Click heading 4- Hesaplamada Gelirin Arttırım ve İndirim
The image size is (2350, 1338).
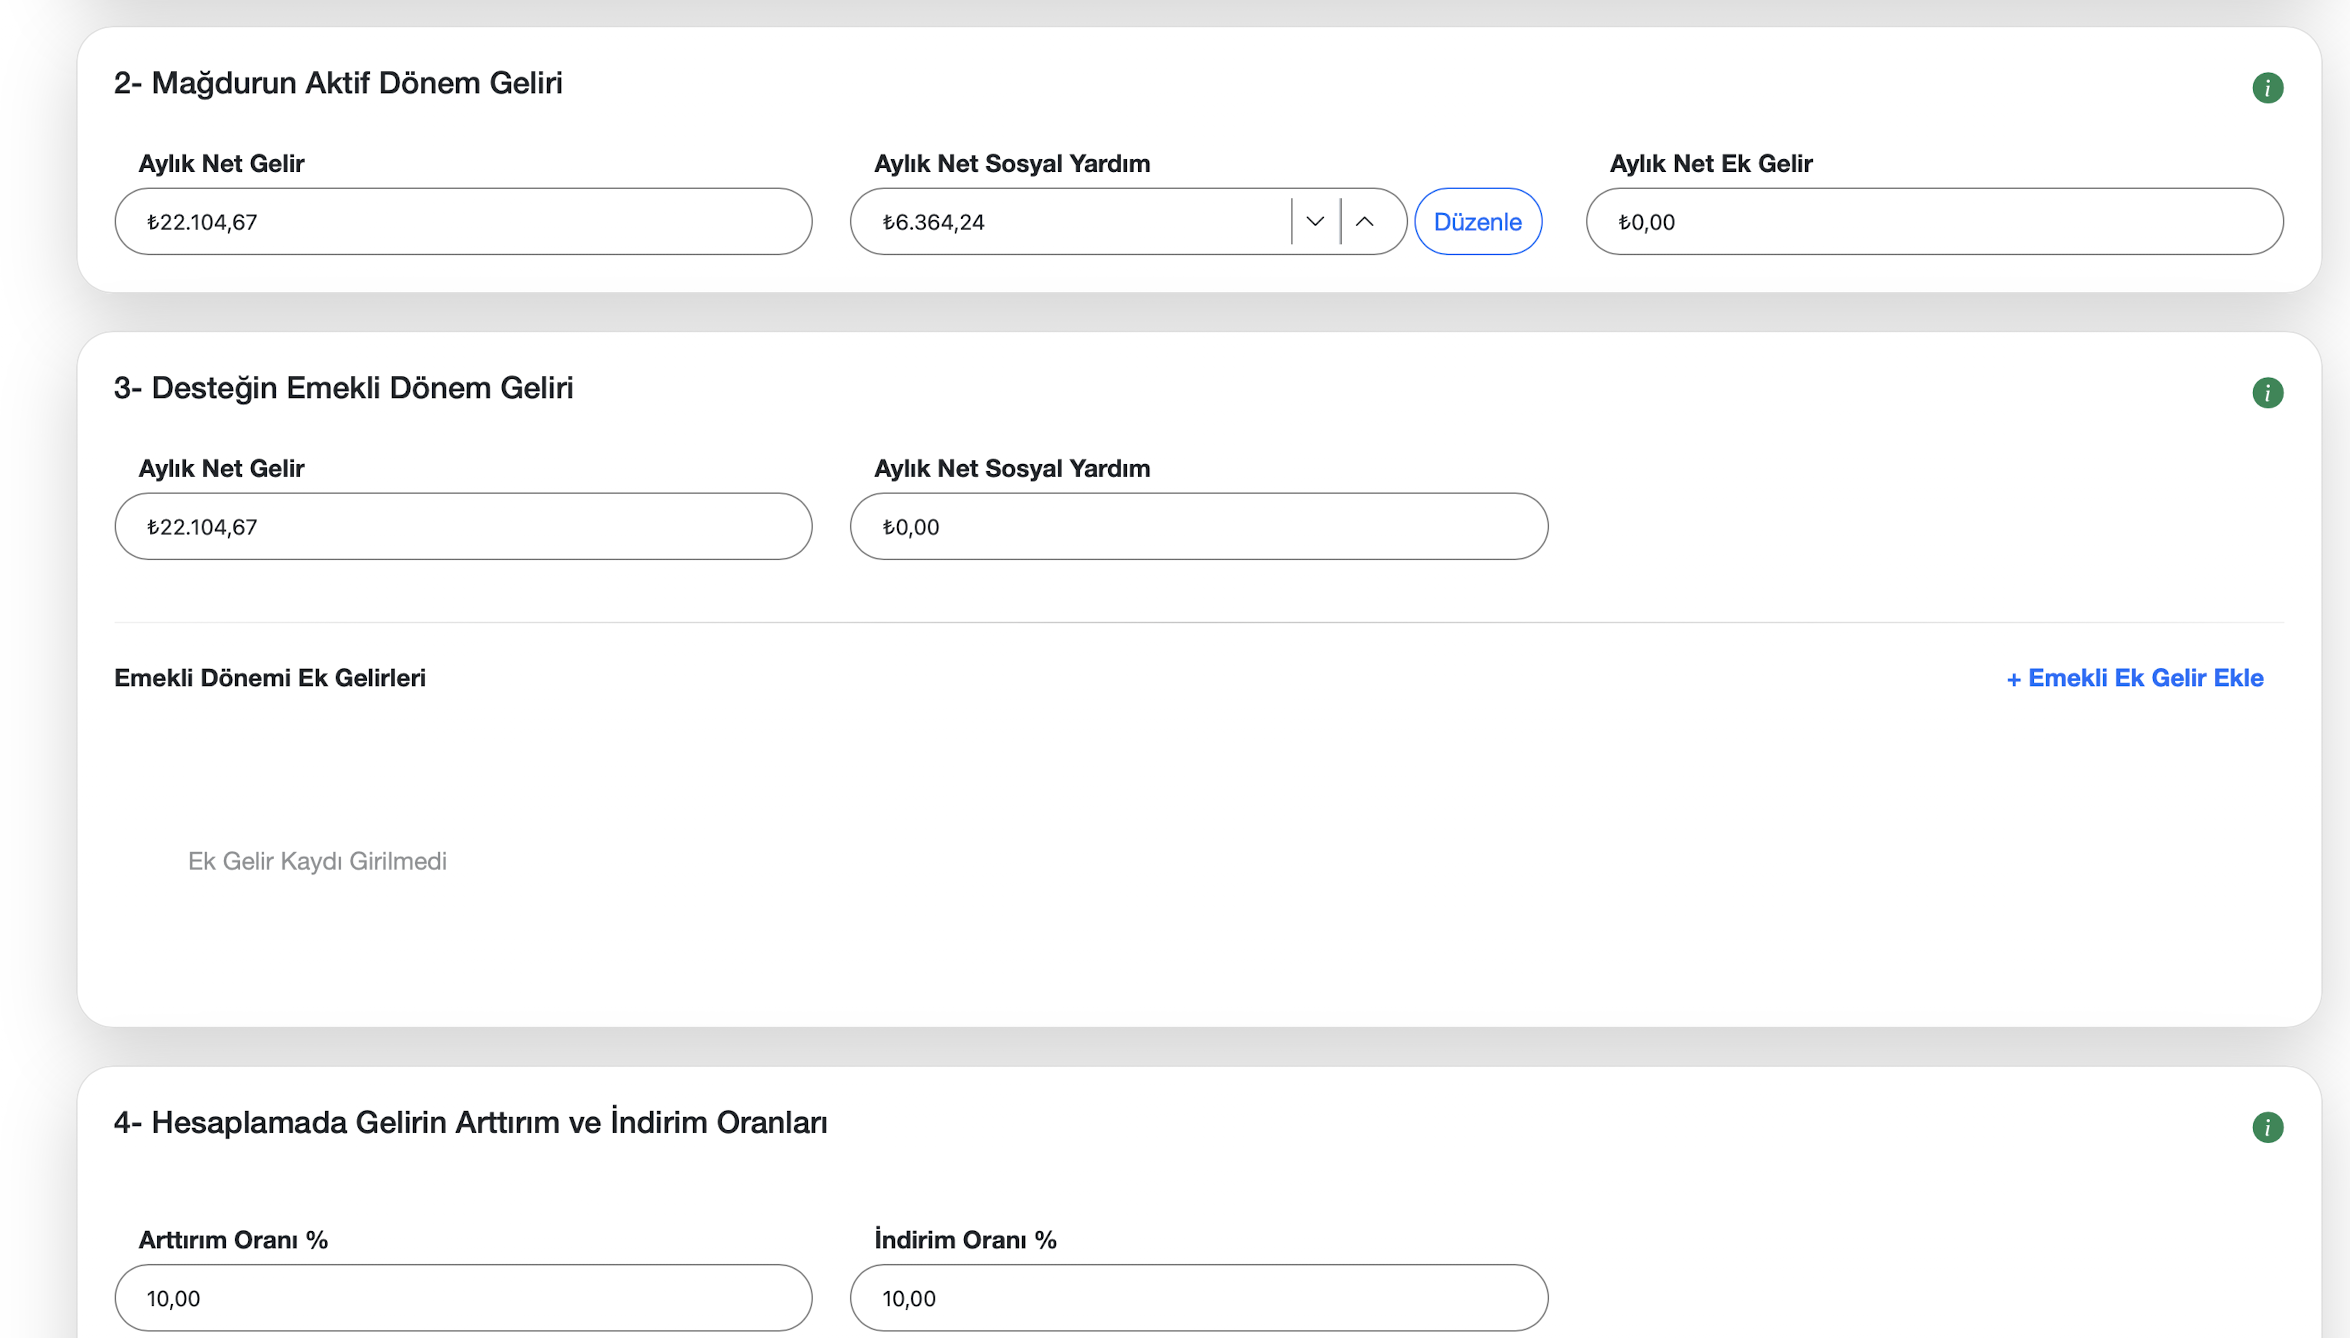[470, 1122]
